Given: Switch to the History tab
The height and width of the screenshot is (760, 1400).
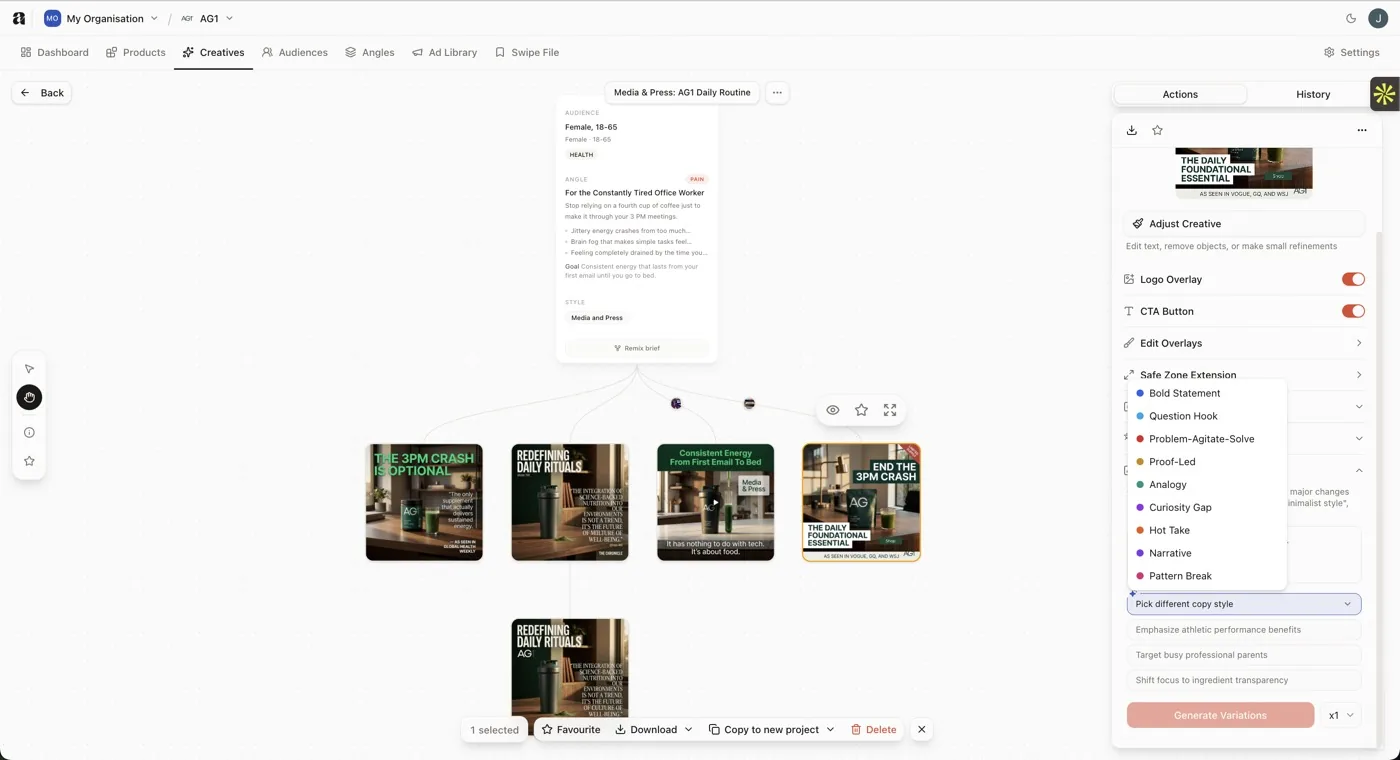Looking at the screenshot, I should 1312,94.
